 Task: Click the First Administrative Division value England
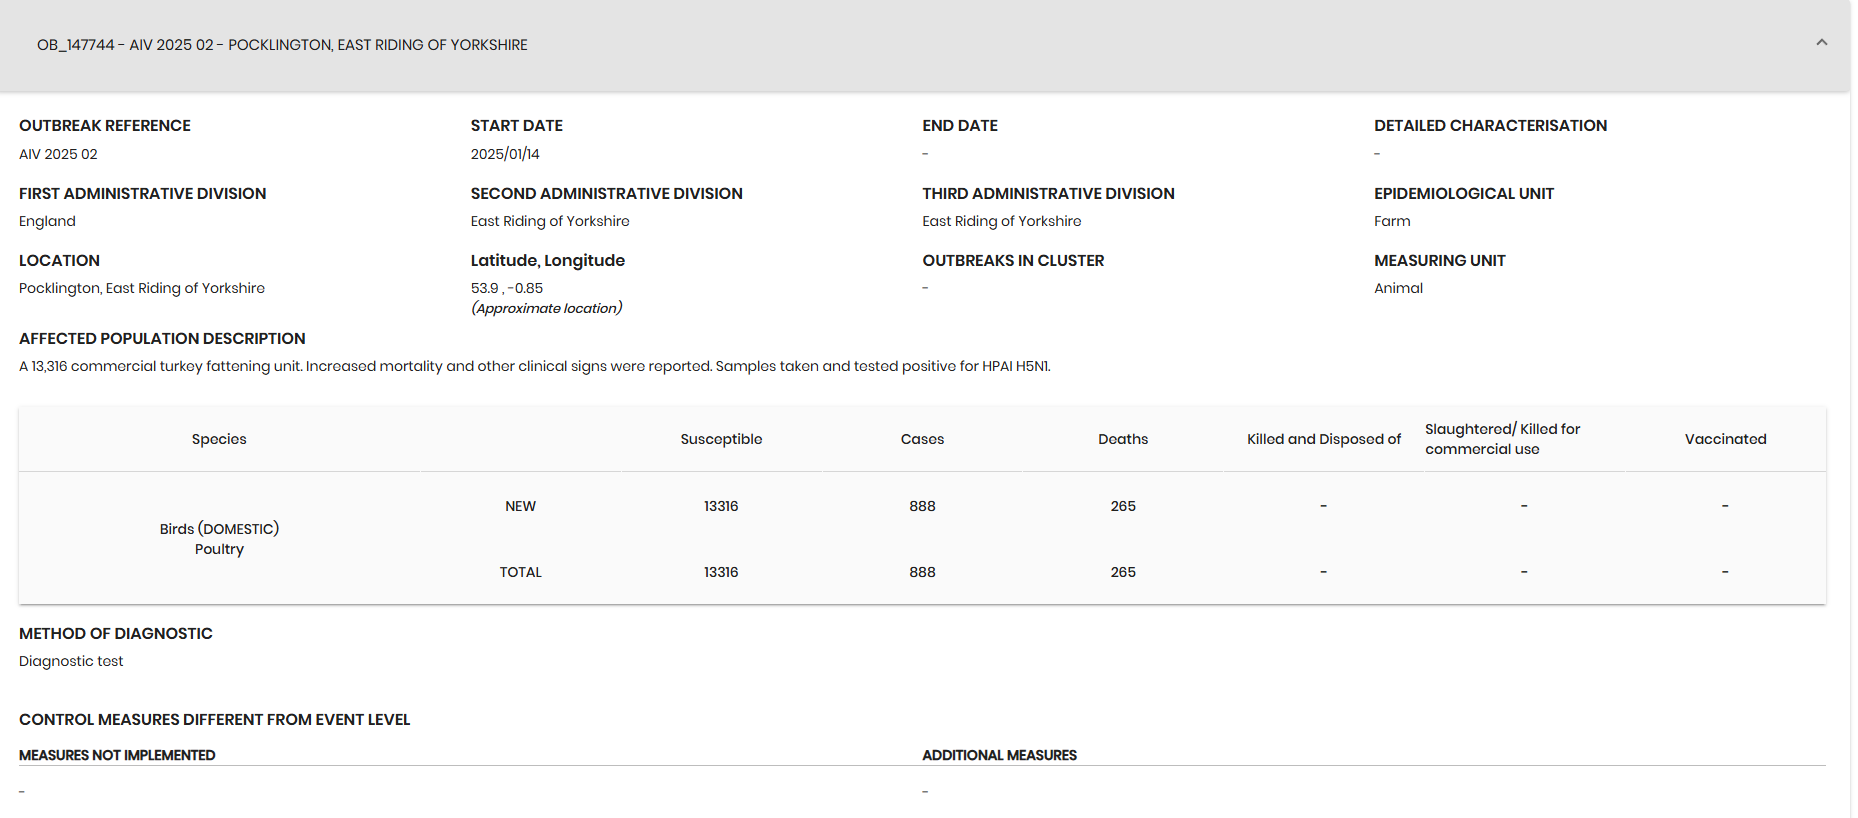point(47,221)
